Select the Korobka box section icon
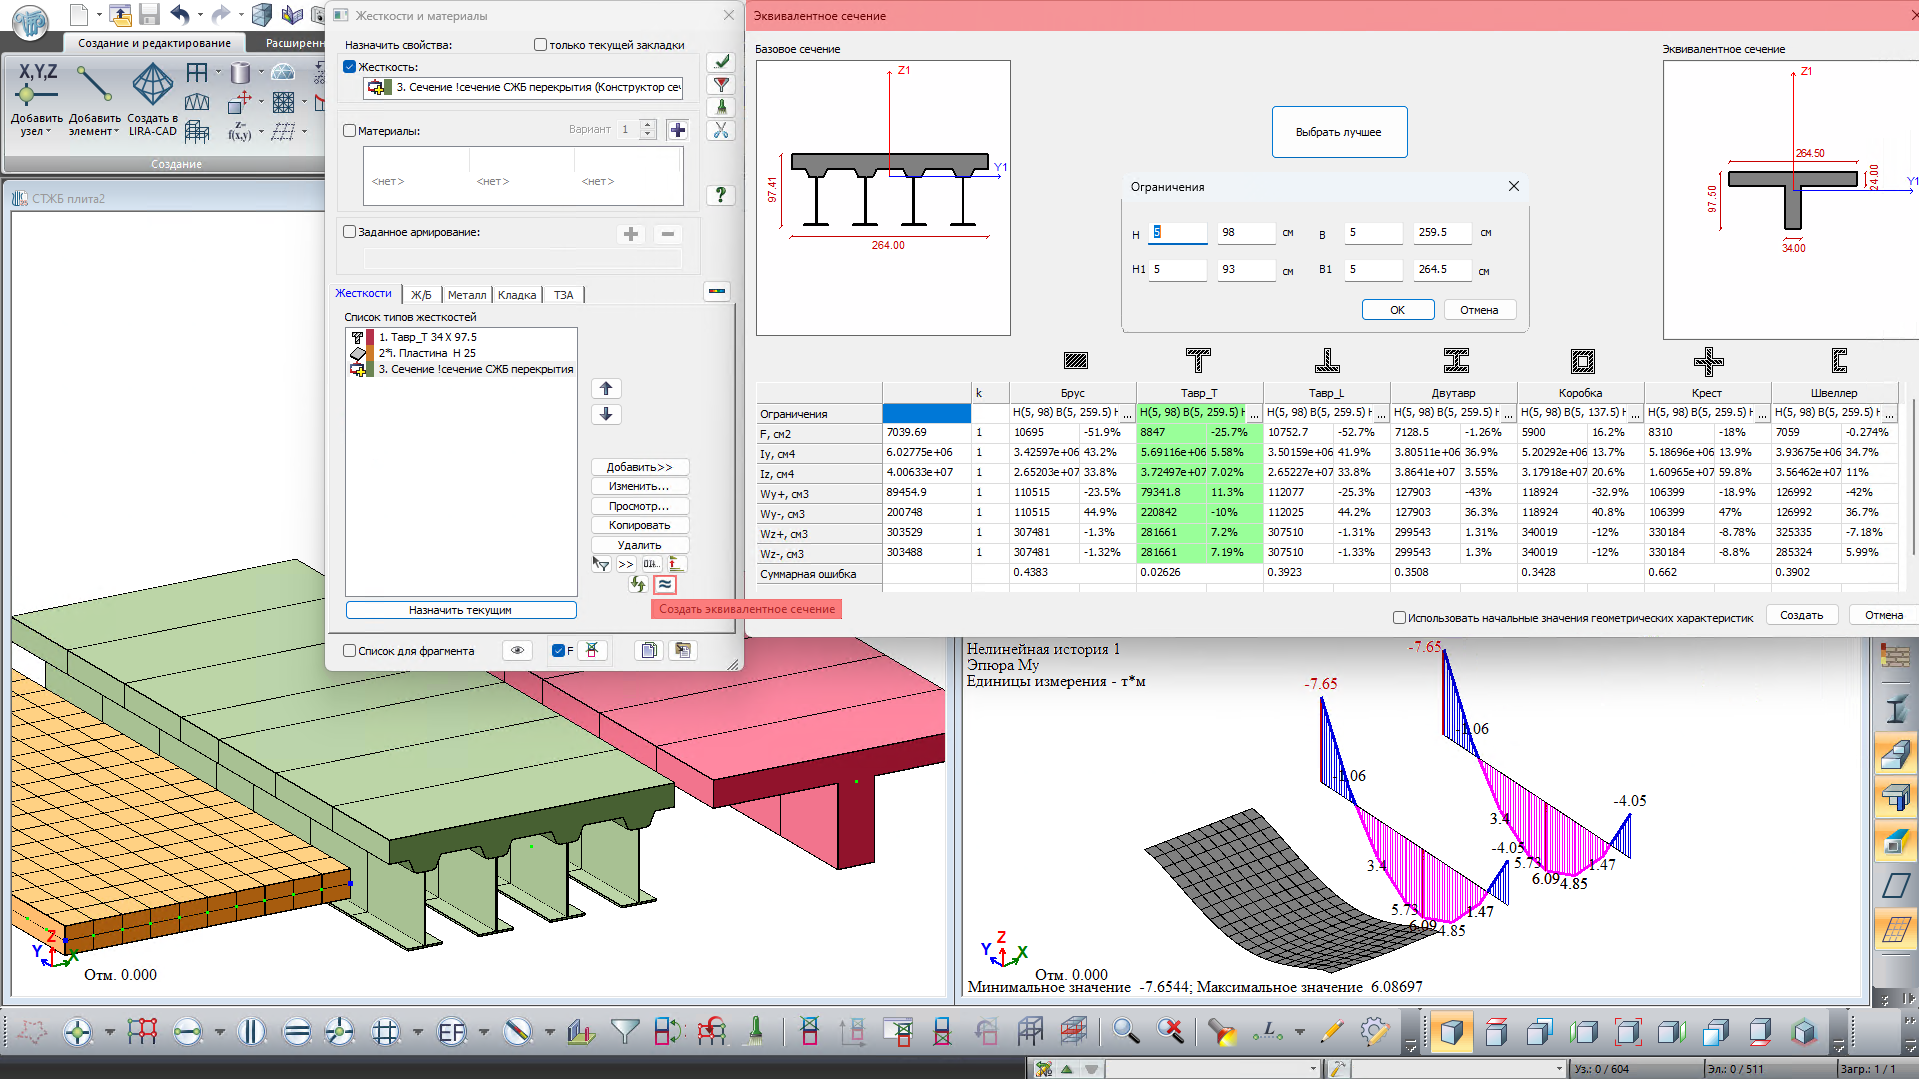 [1582, 361]
